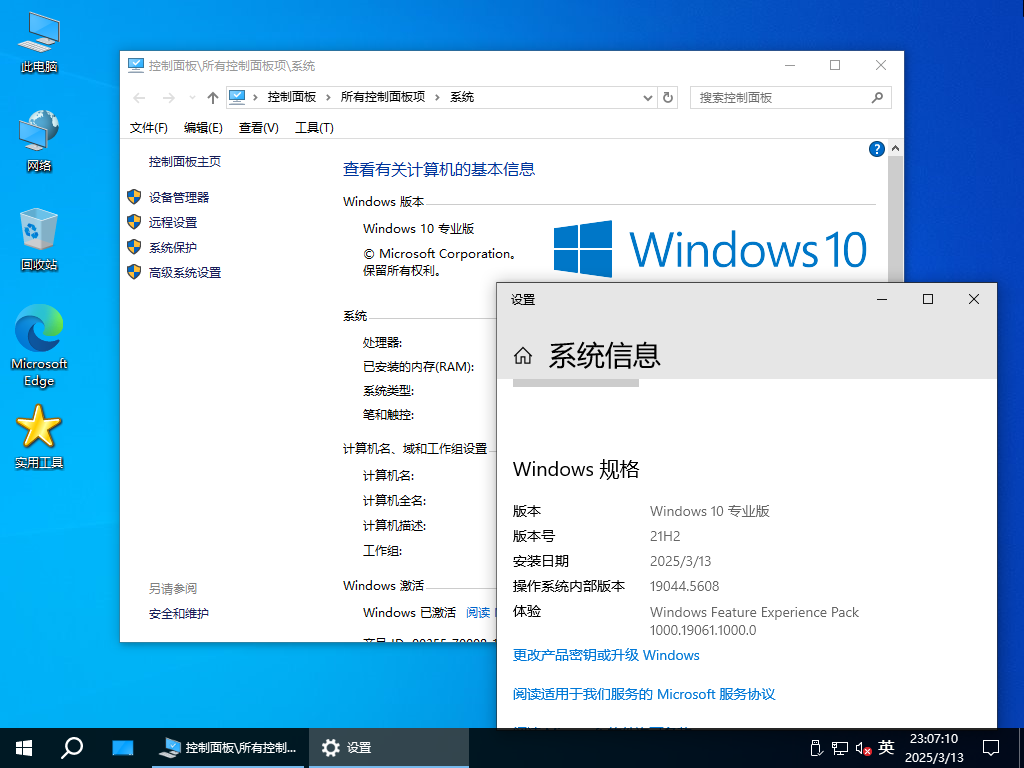The height and width of the screenshot is (768, 1024).
Task: Open the 编辑(E) menu
Action: 203,128
